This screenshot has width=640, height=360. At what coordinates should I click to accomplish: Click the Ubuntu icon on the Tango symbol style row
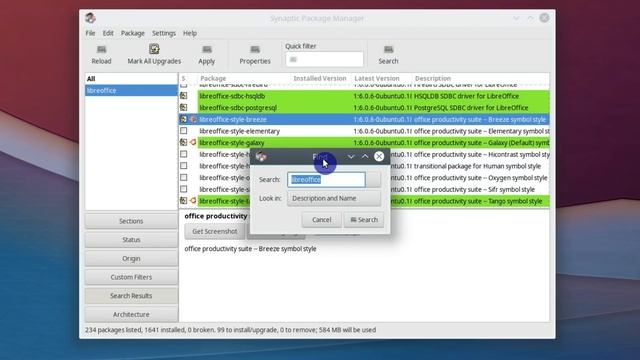pos(193,201)
